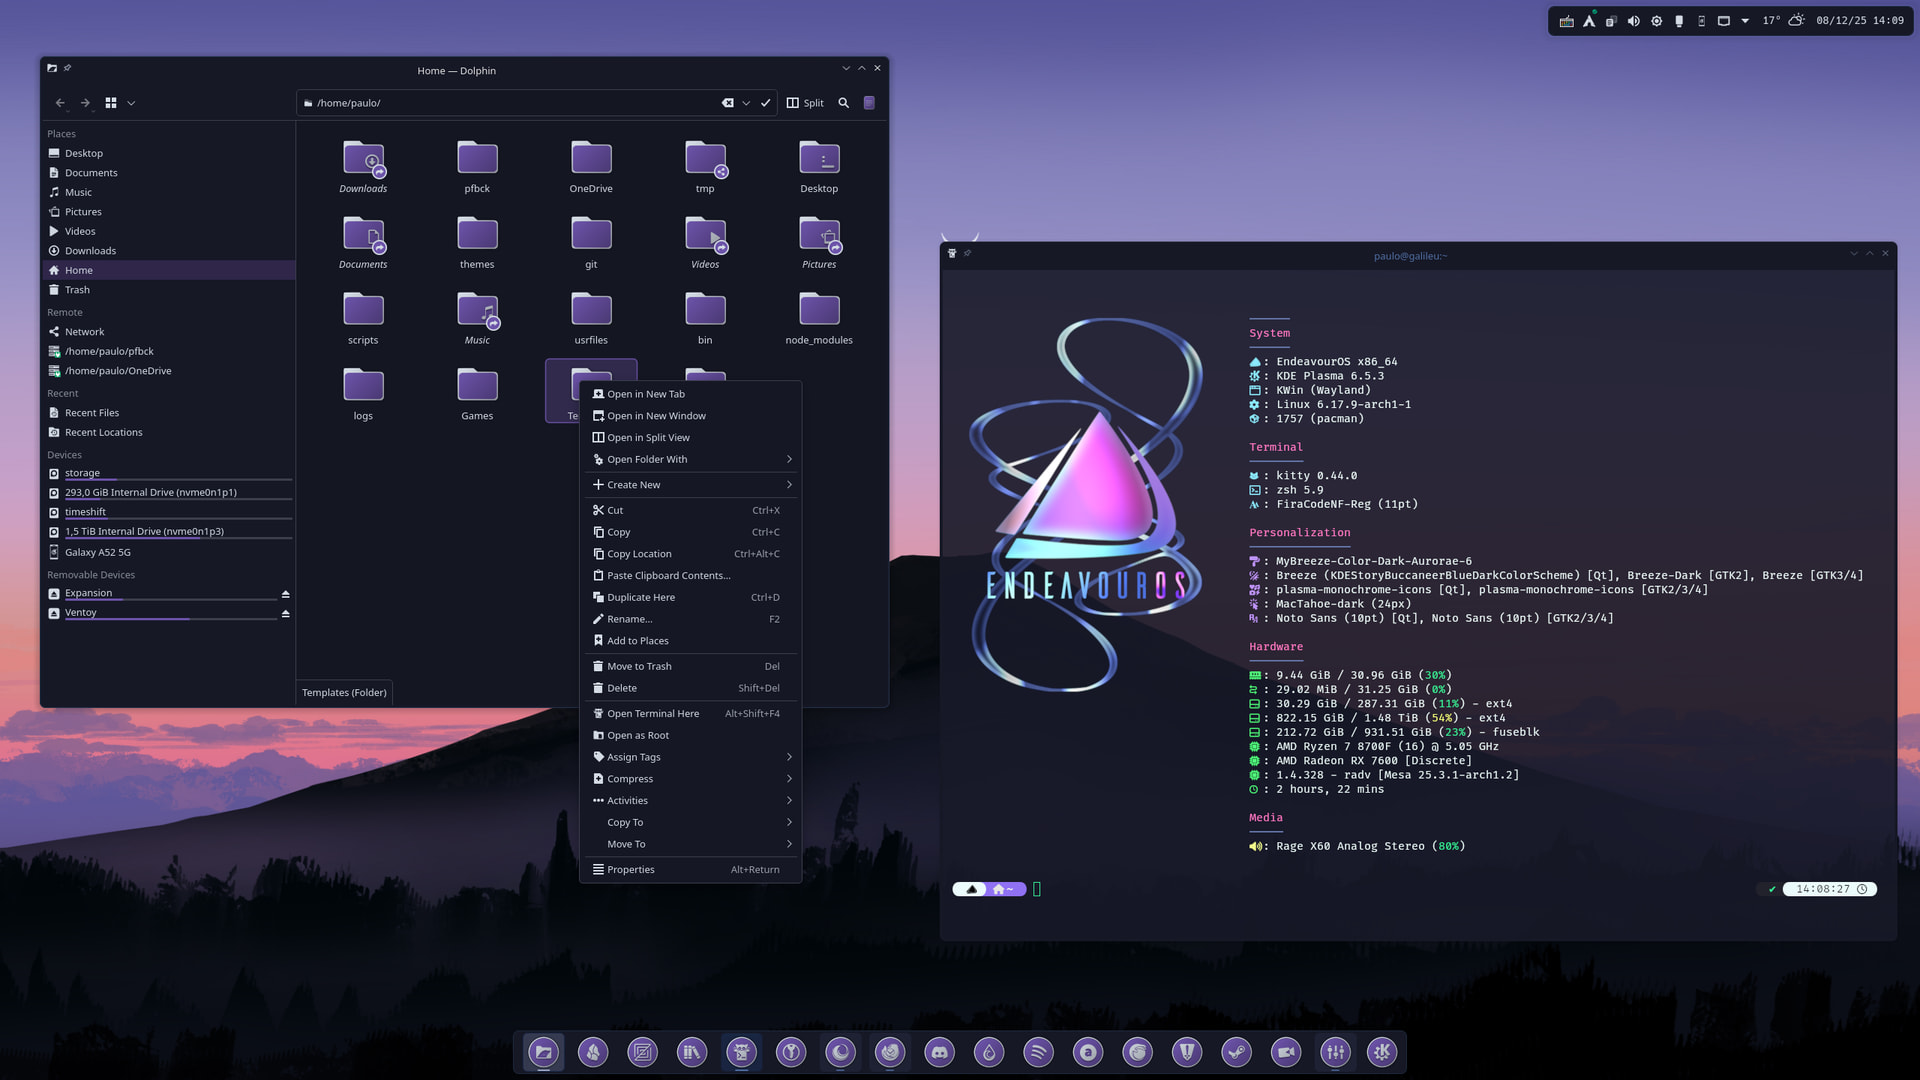
Task: Select Open Terminal Here menu entry
Action: click(691, 714)
